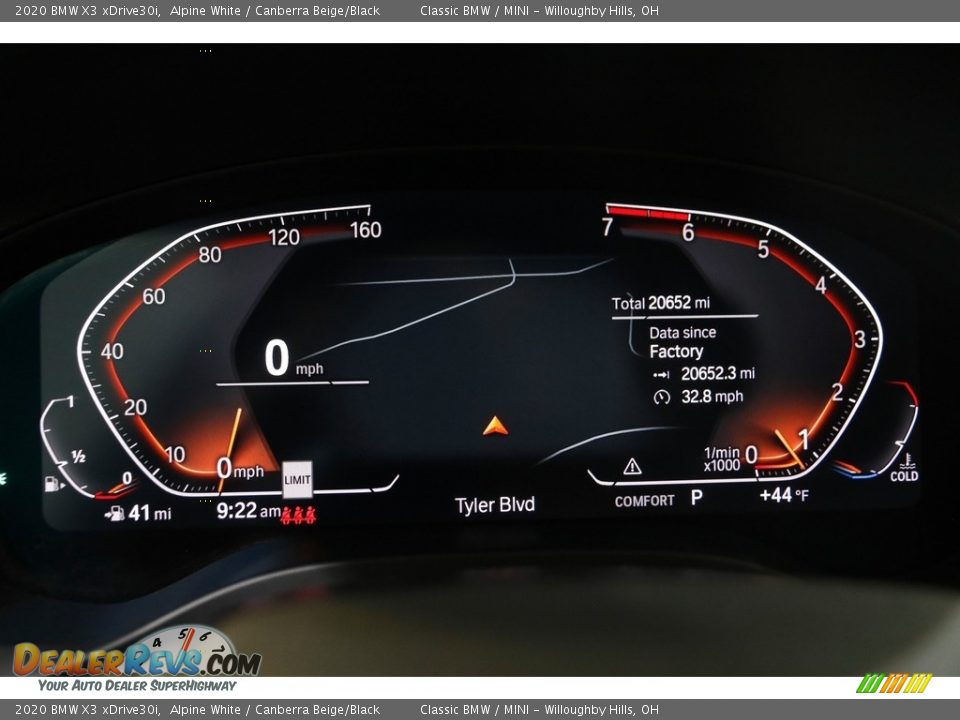Click the red redline zone on the tachometer
The image size is (960, 720).
[x=649, y=212]
